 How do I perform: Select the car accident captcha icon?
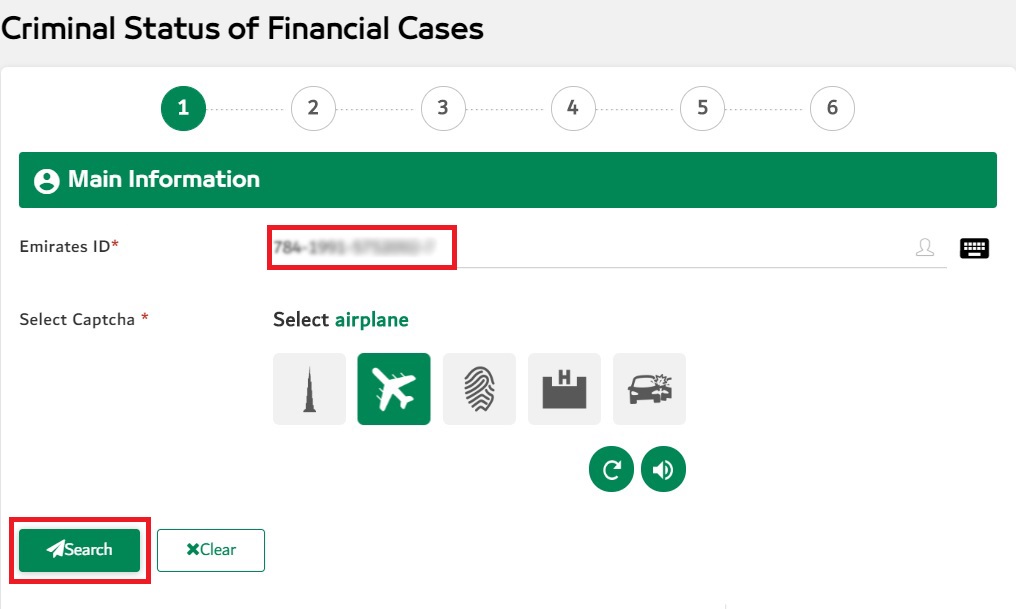click(649, 389)
